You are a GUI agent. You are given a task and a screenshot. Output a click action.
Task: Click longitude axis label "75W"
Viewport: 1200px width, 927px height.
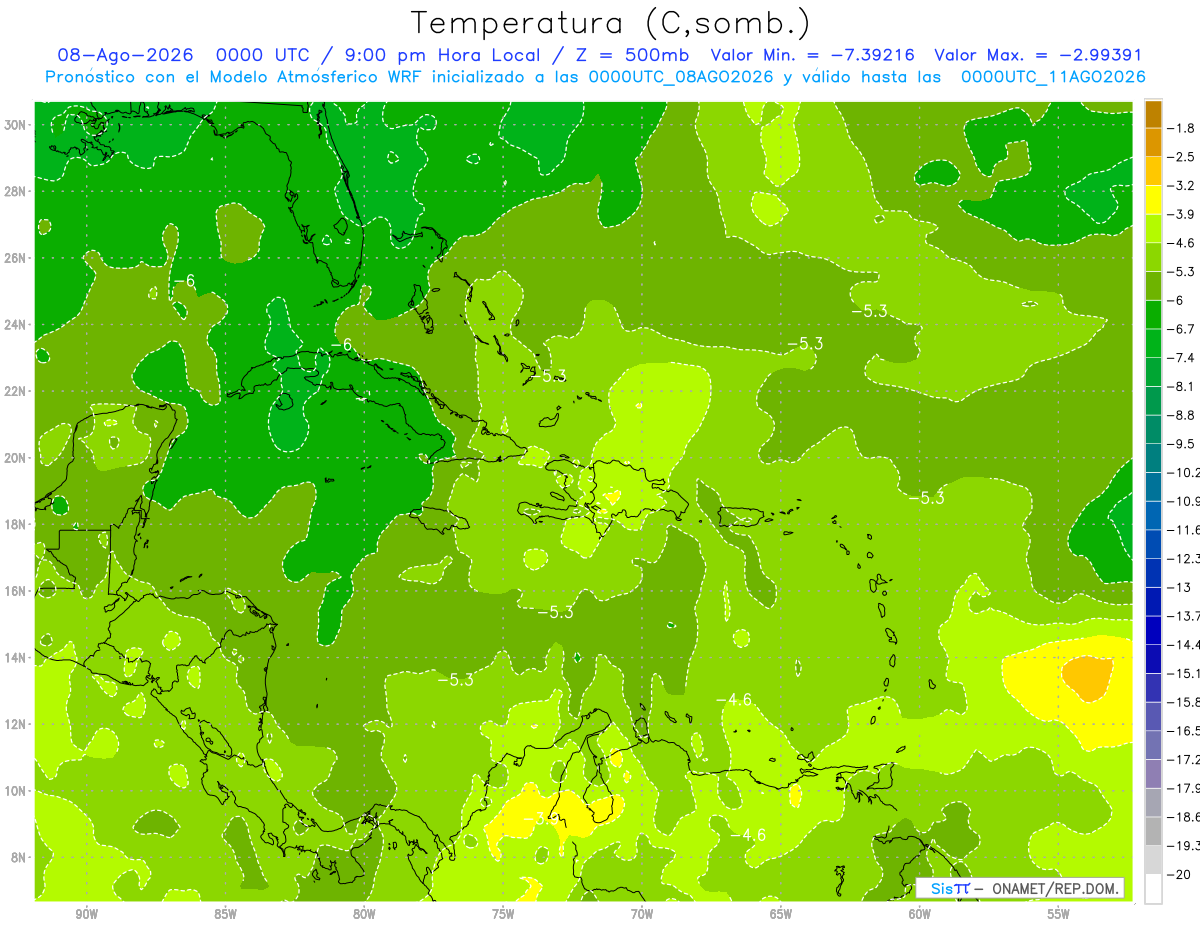pos(503,914)
